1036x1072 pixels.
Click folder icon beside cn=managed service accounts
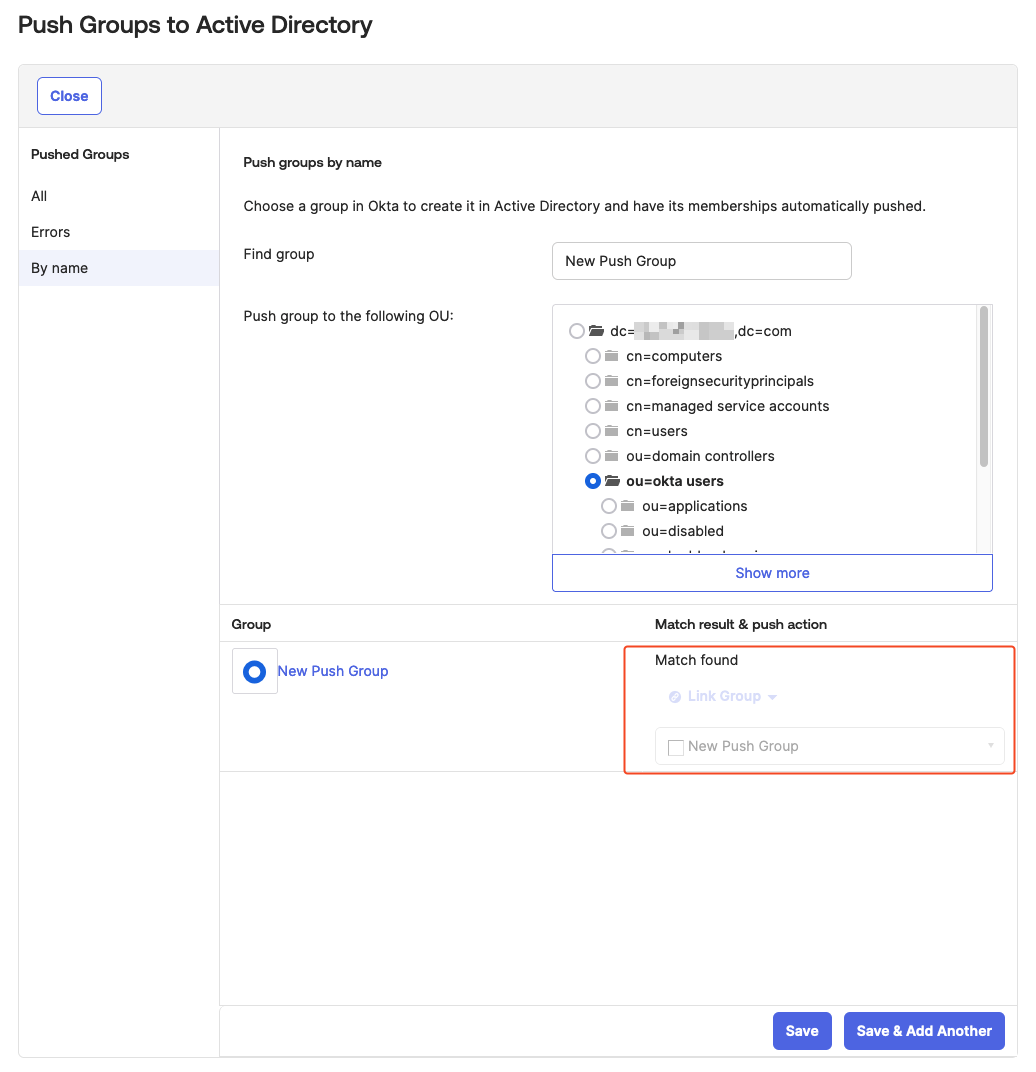coord(612,406)
